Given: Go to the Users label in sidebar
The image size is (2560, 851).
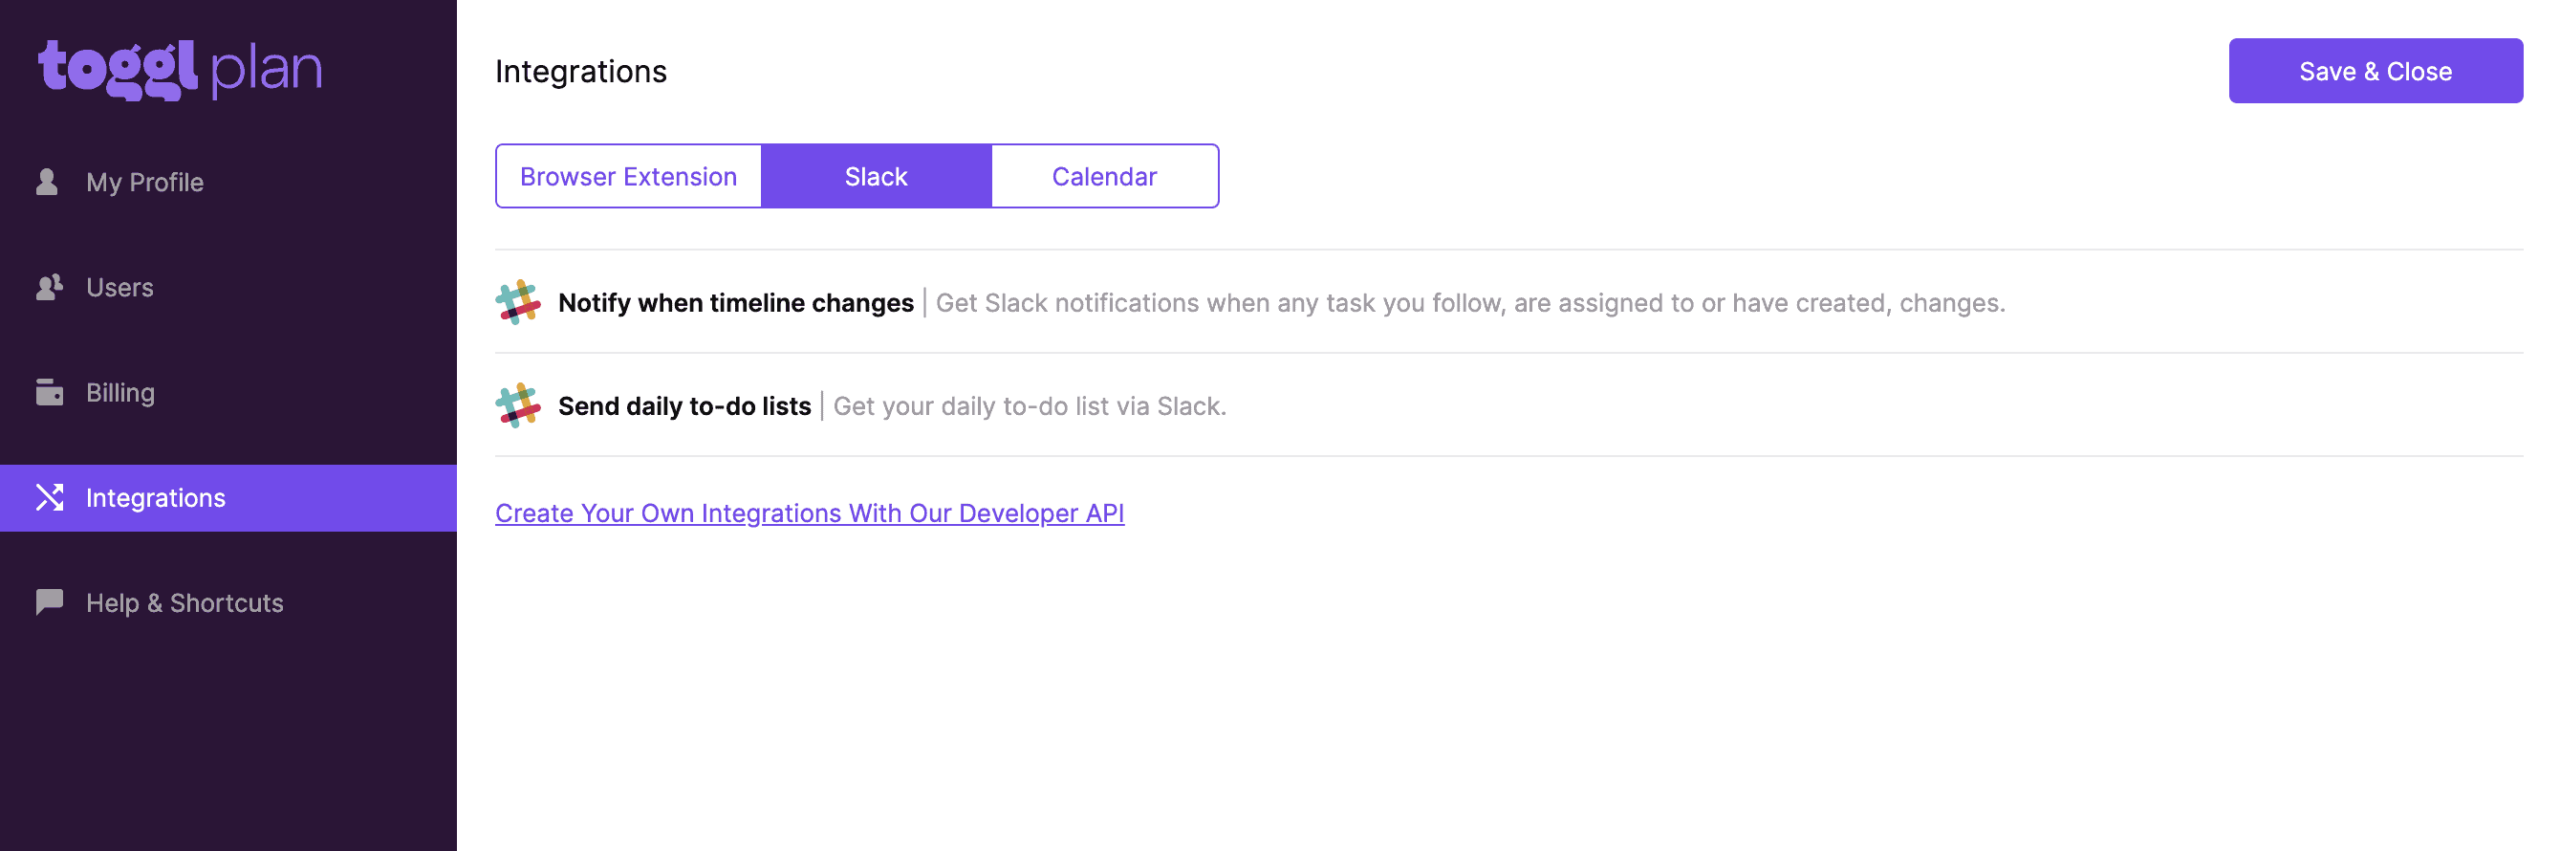Looking at the screenshot, I should point(120,288).
